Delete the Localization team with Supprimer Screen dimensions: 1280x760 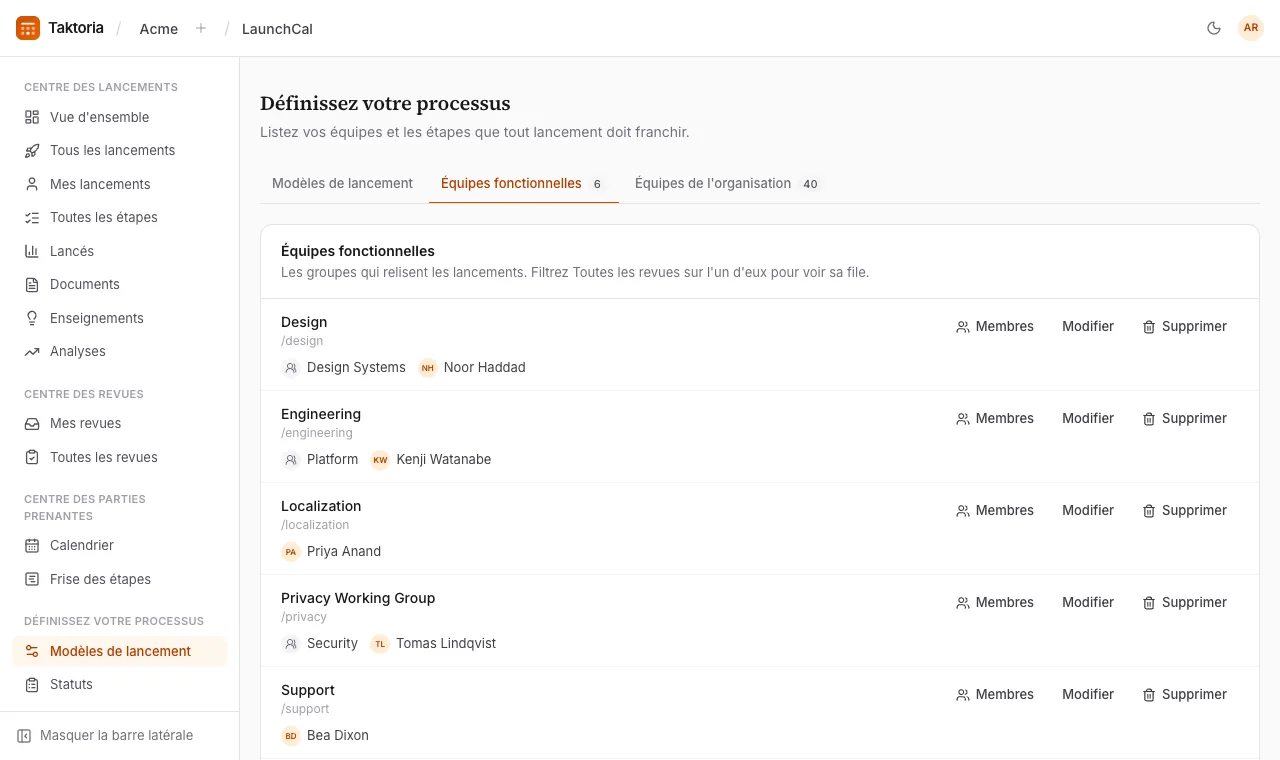(1185, 510)
